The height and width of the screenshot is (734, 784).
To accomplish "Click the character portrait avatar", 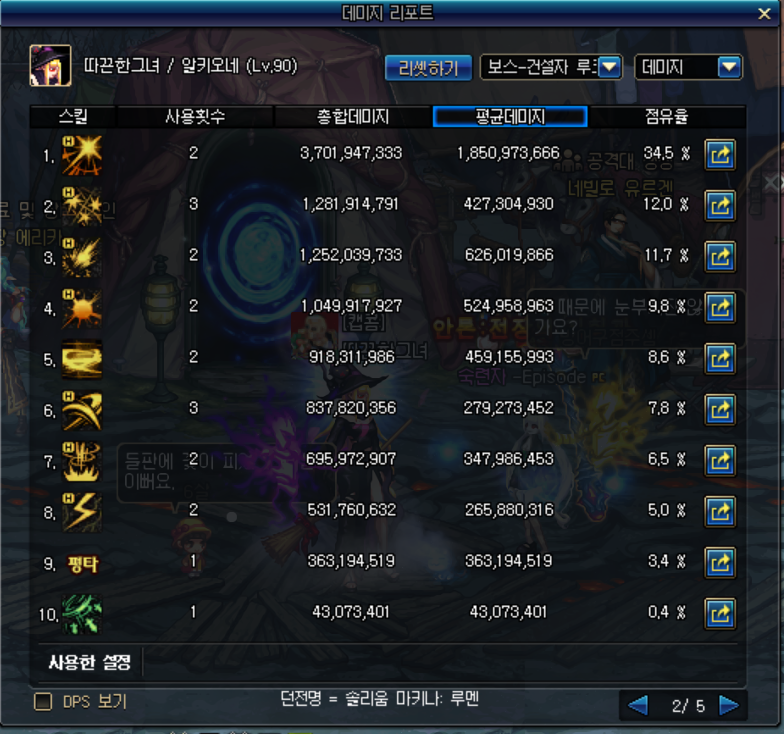I will click(x=50, y=66).
